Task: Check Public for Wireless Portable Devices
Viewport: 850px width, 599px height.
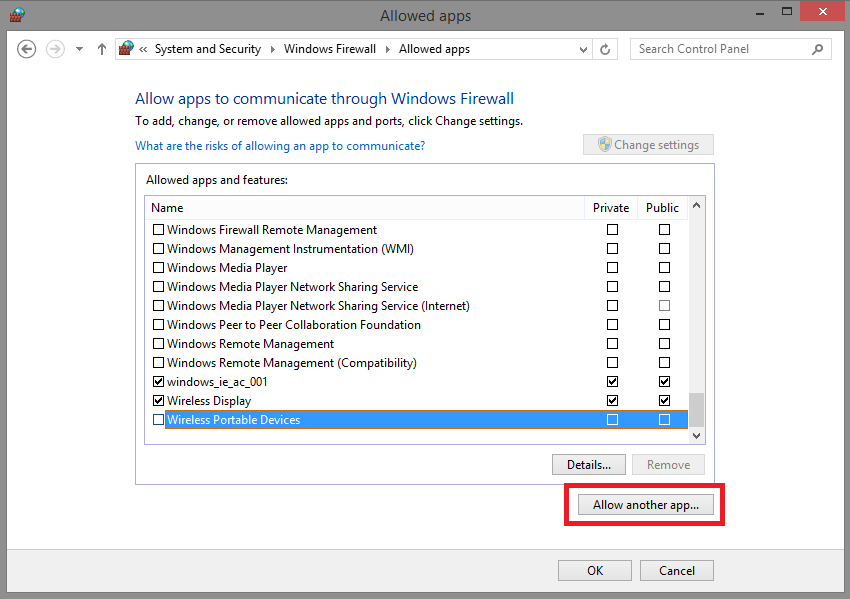Action: coord(664,420)
